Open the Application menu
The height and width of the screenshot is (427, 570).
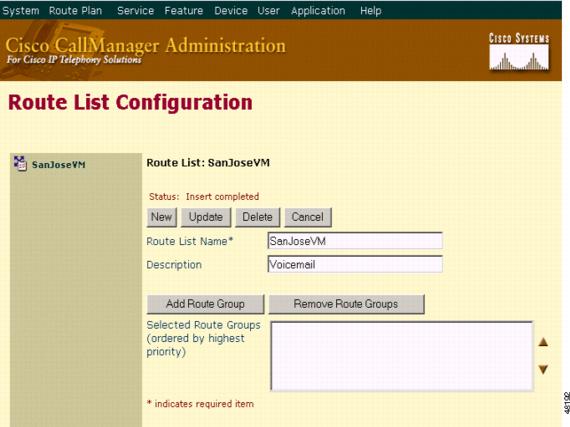pyautogui.click(x=318, y=11)
